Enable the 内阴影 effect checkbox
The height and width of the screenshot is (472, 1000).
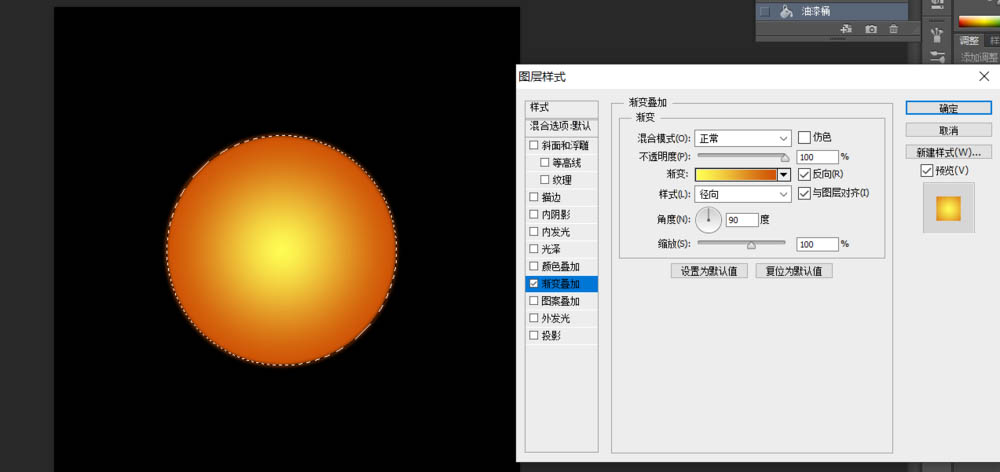pyautogui.click(x=534, y=214)
